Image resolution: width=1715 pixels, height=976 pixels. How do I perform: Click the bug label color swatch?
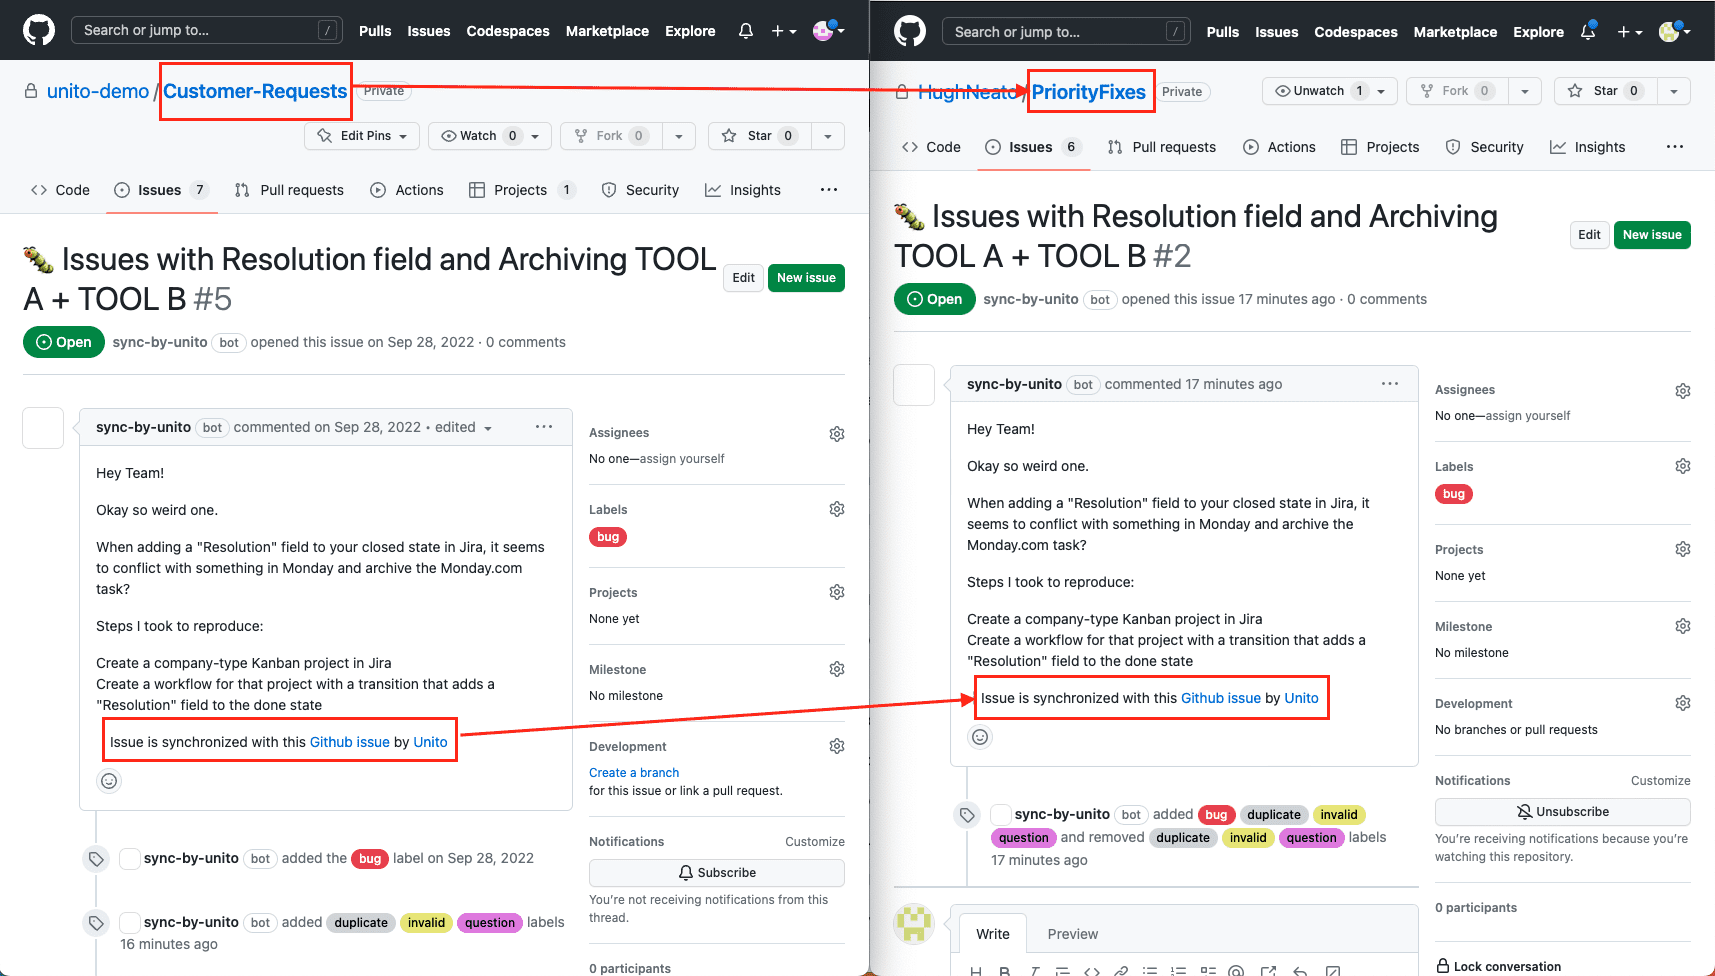point(607,537)
